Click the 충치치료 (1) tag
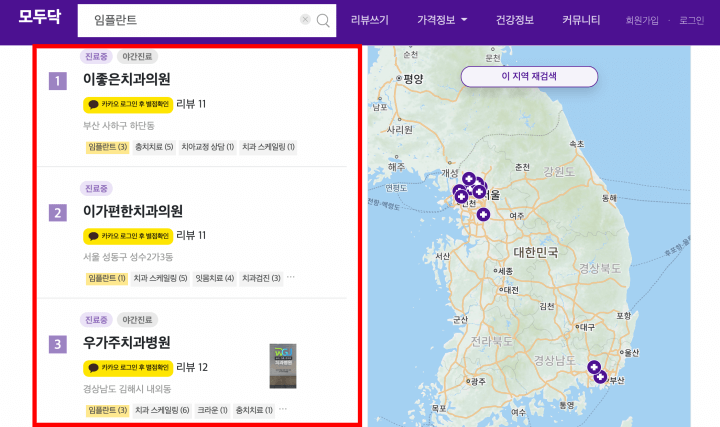Image resolution: width=720 pixels, height=427 pixels. pos(254,410)
